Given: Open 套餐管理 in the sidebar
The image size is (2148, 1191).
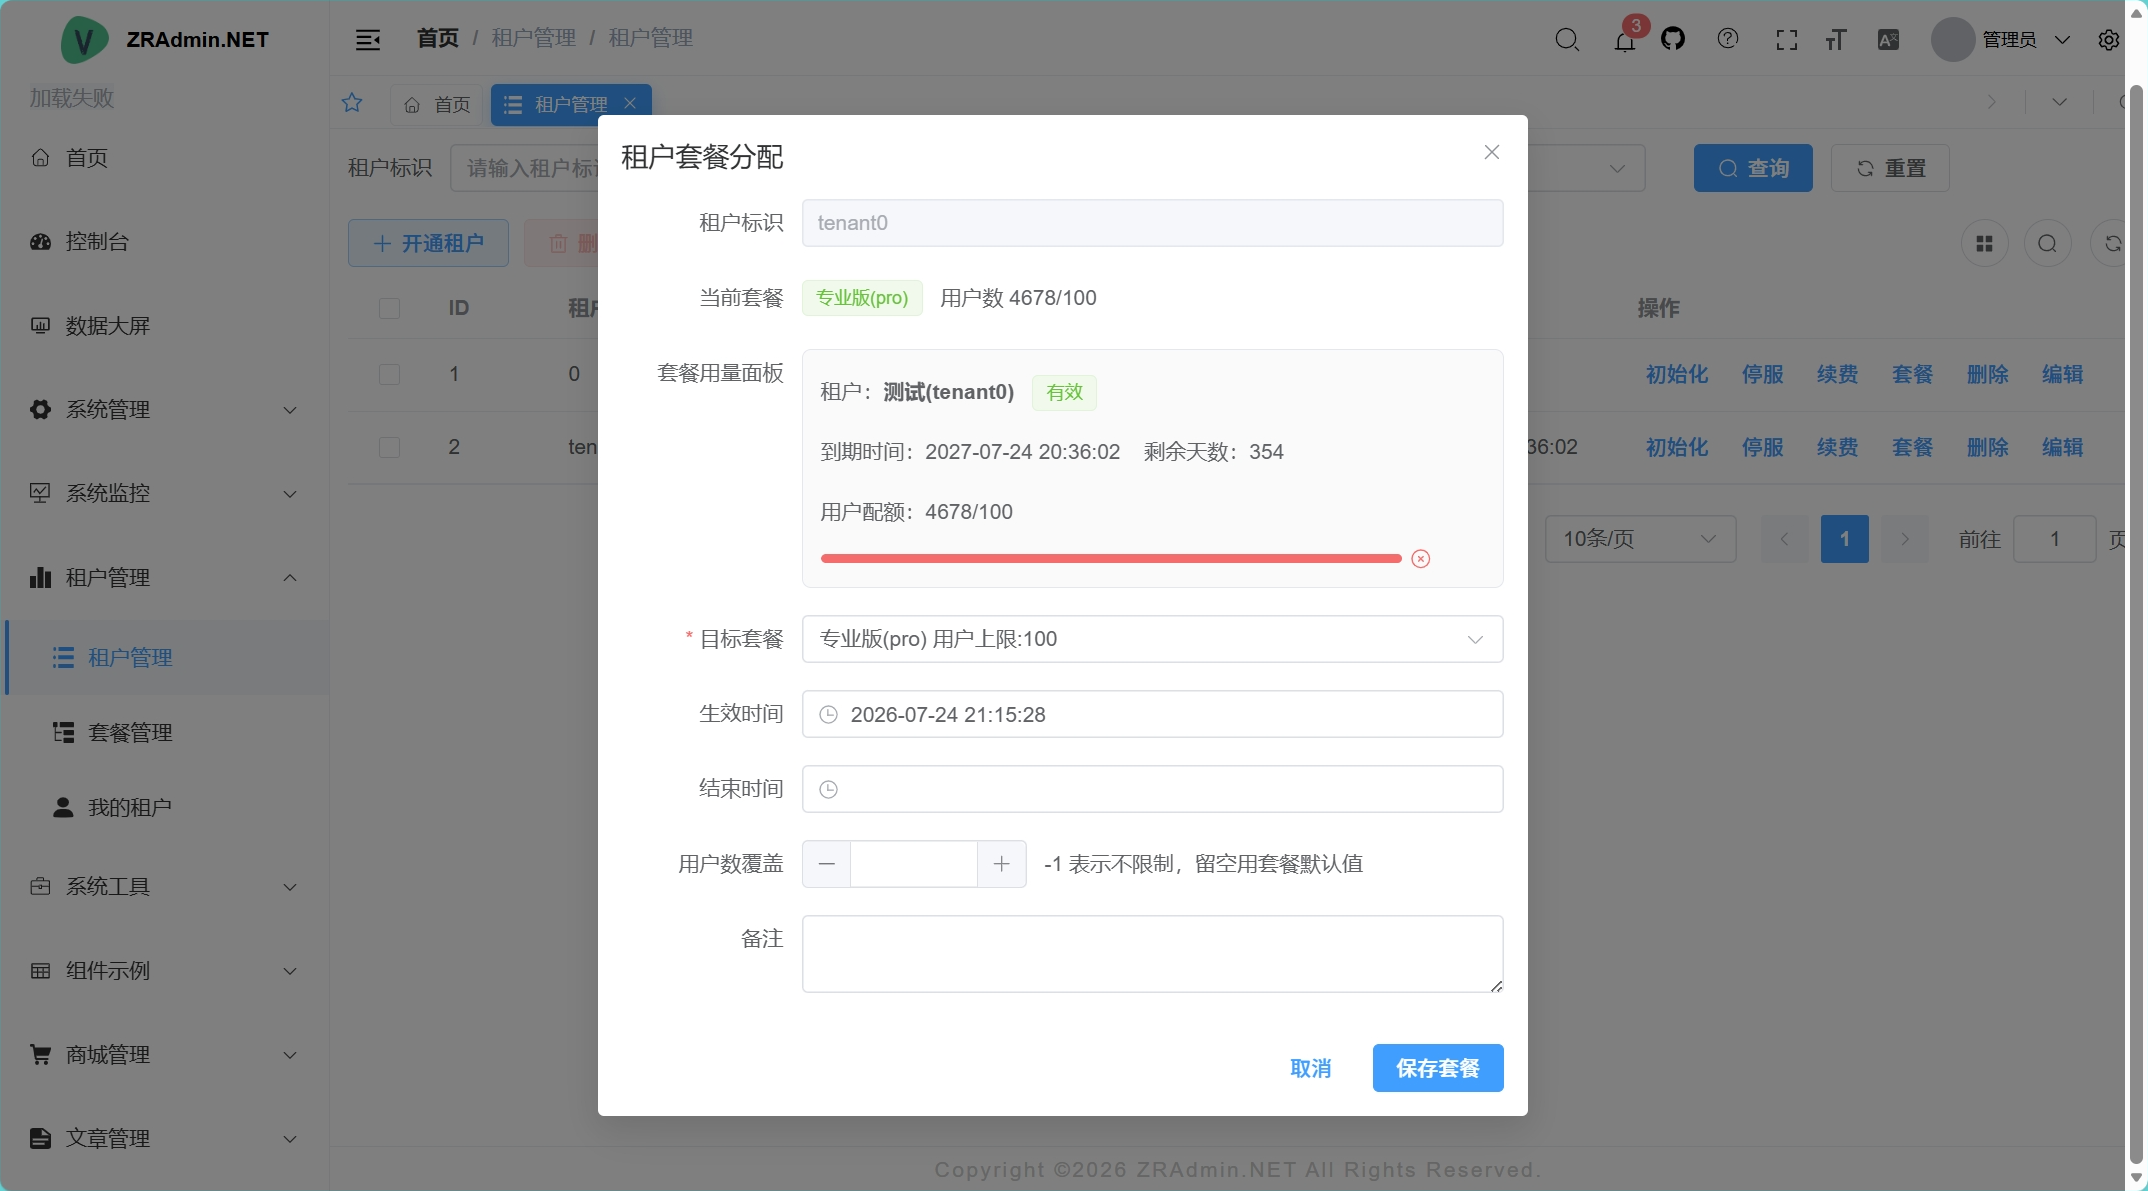Looking at the screenshot, I should (165, 733).
